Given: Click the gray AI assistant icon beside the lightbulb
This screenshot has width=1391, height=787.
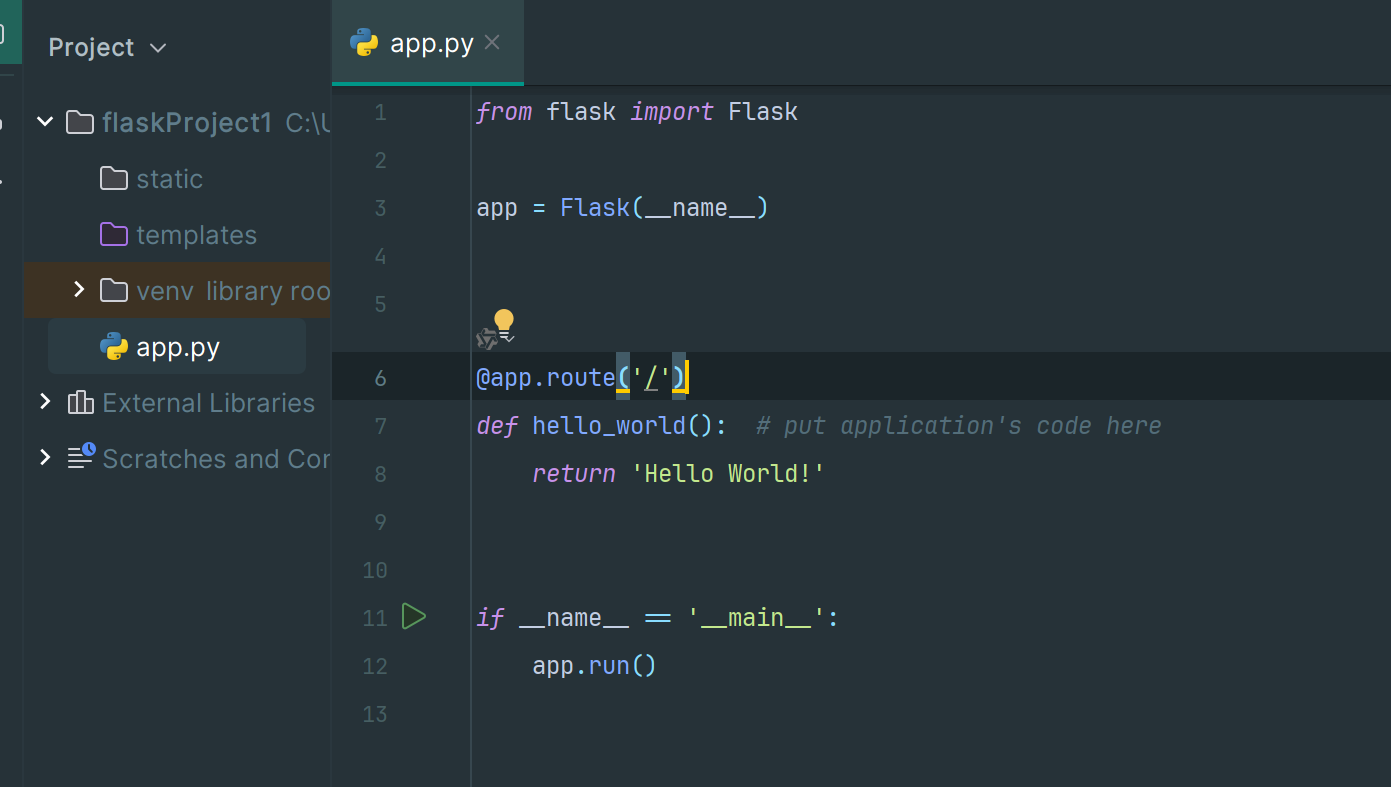Looking at the screenshot, I should (x=487, y=339).
